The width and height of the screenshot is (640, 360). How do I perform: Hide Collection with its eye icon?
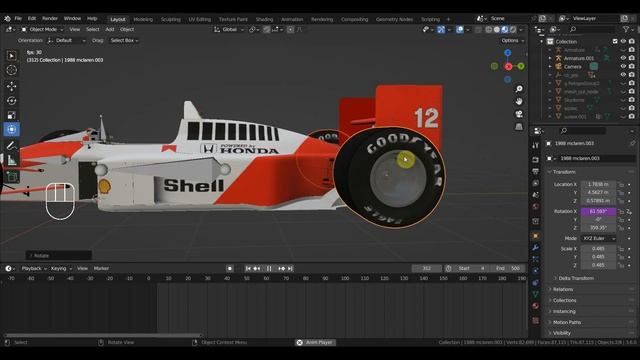(623, 41)
